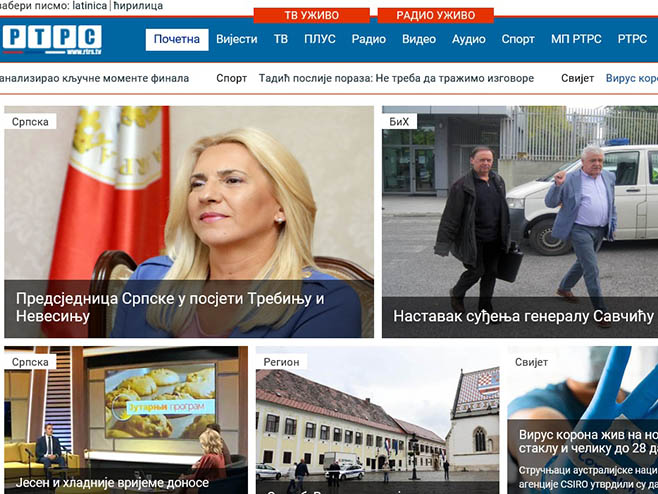Click Српска tag on the studio story
658x494 pixels.
(30, 362)
